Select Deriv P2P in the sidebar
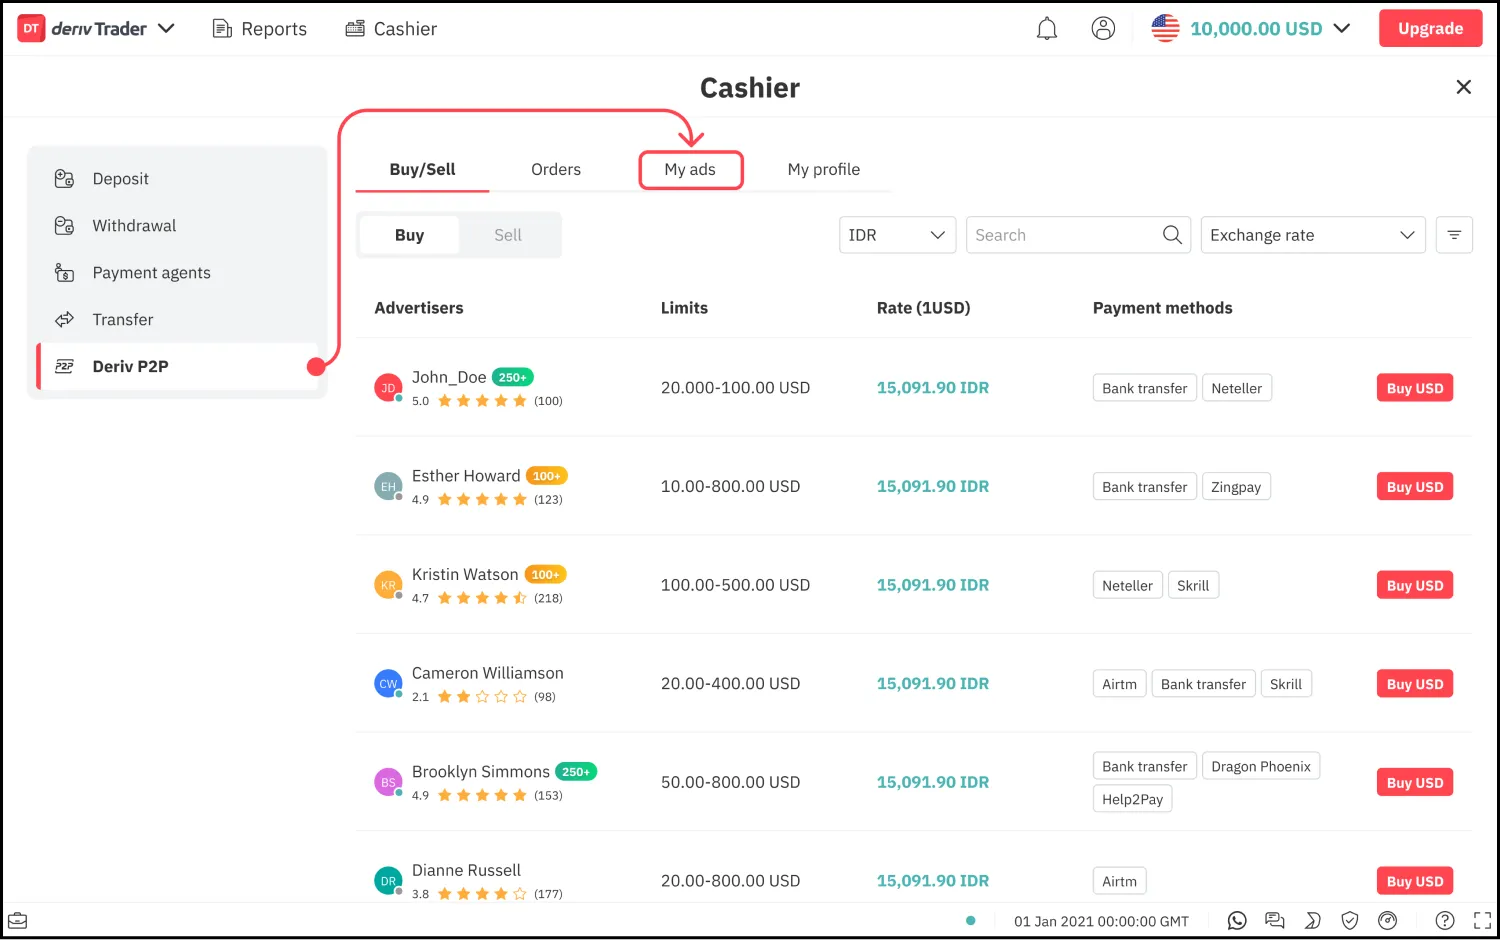The image size is (1500, 940). (180, 367)
